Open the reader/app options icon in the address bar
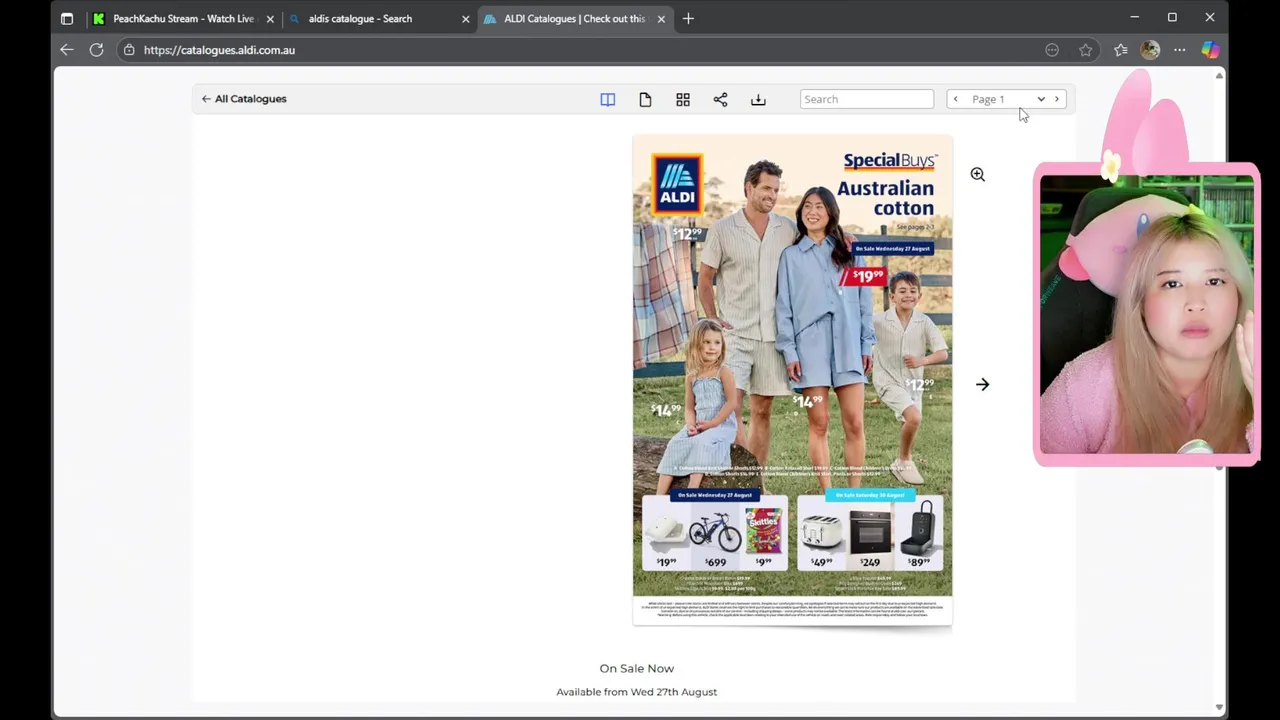This screenshot has width=1280, height=720. point(1052,50)
